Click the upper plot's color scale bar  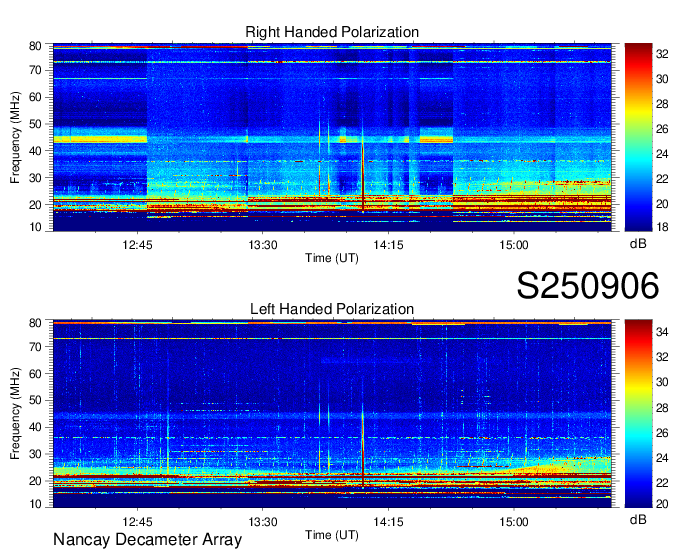tap(638, 137)
